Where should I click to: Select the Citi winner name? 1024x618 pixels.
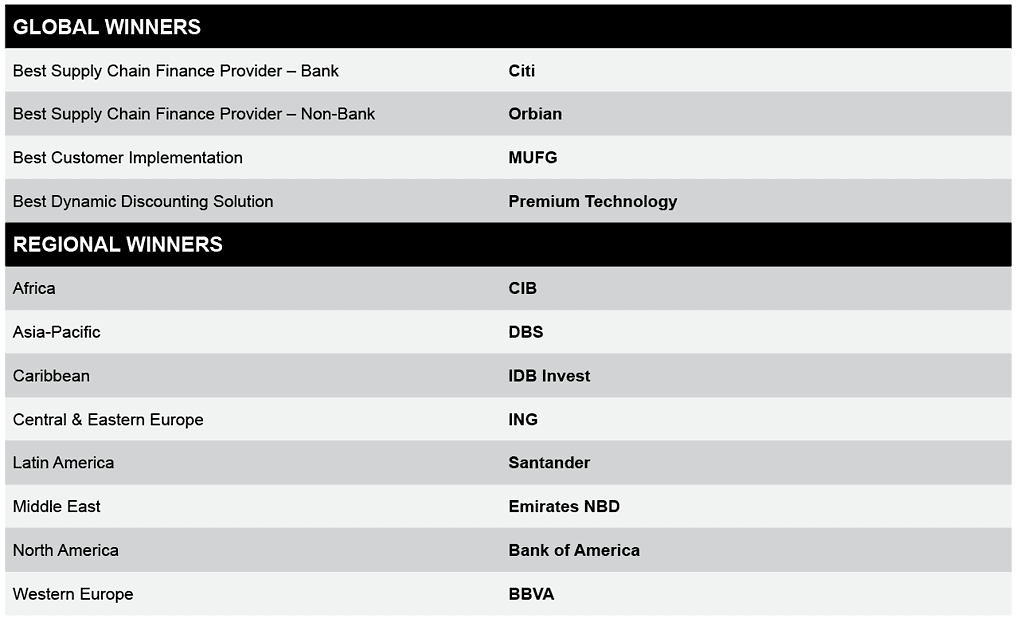(522, 71)
